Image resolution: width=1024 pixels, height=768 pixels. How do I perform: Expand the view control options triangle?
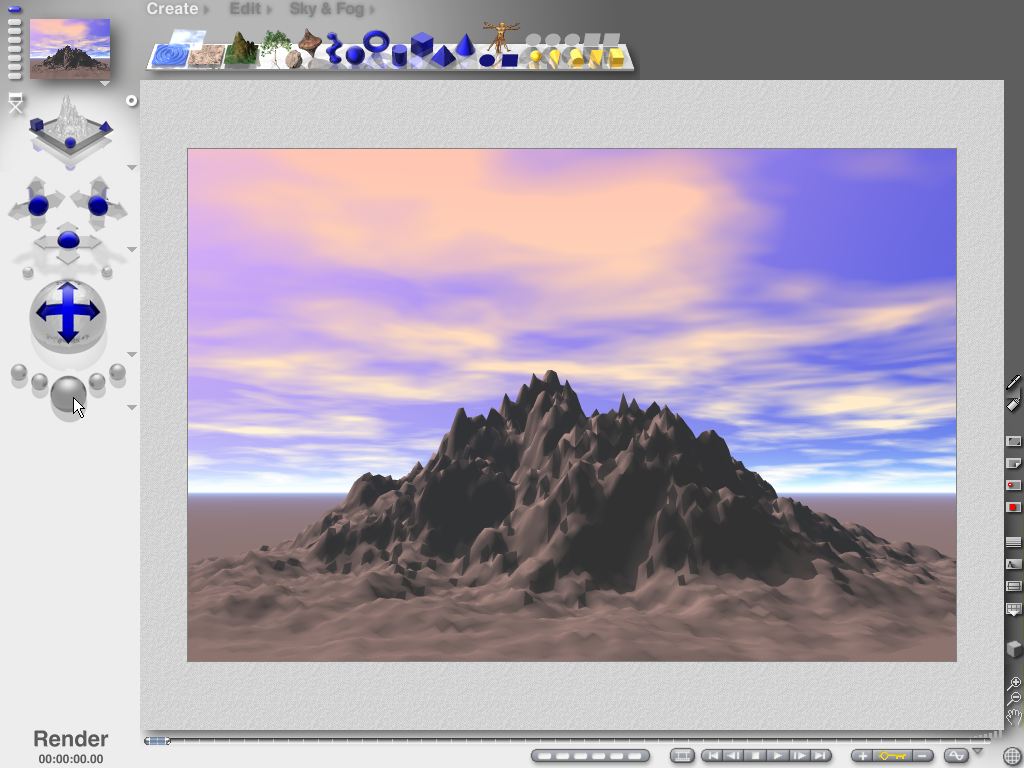[132, 168]
